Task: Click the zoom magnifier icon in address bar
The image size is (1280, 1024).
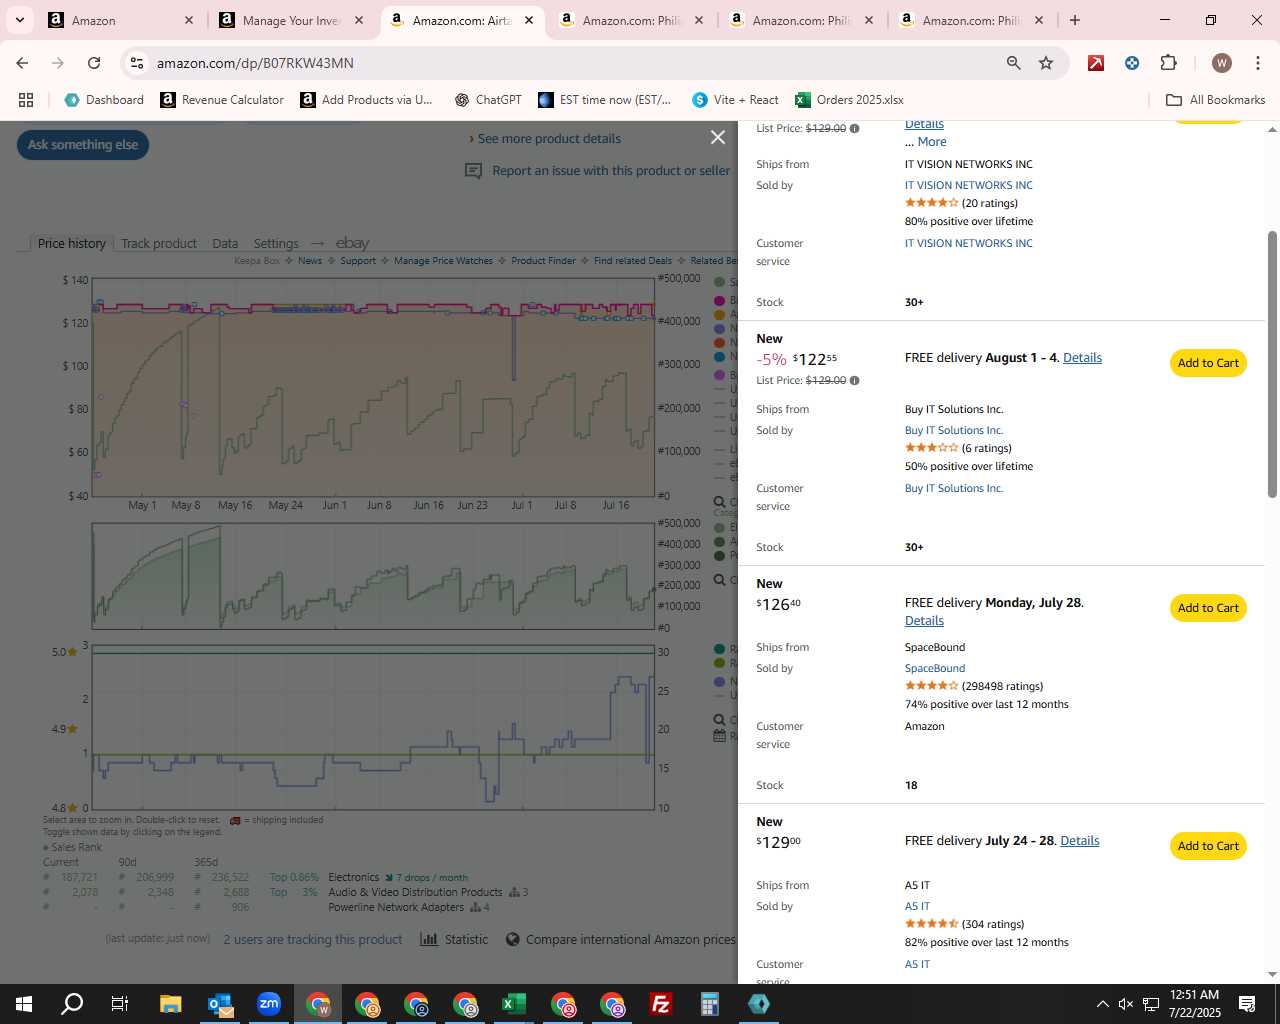Action: 1014,63
